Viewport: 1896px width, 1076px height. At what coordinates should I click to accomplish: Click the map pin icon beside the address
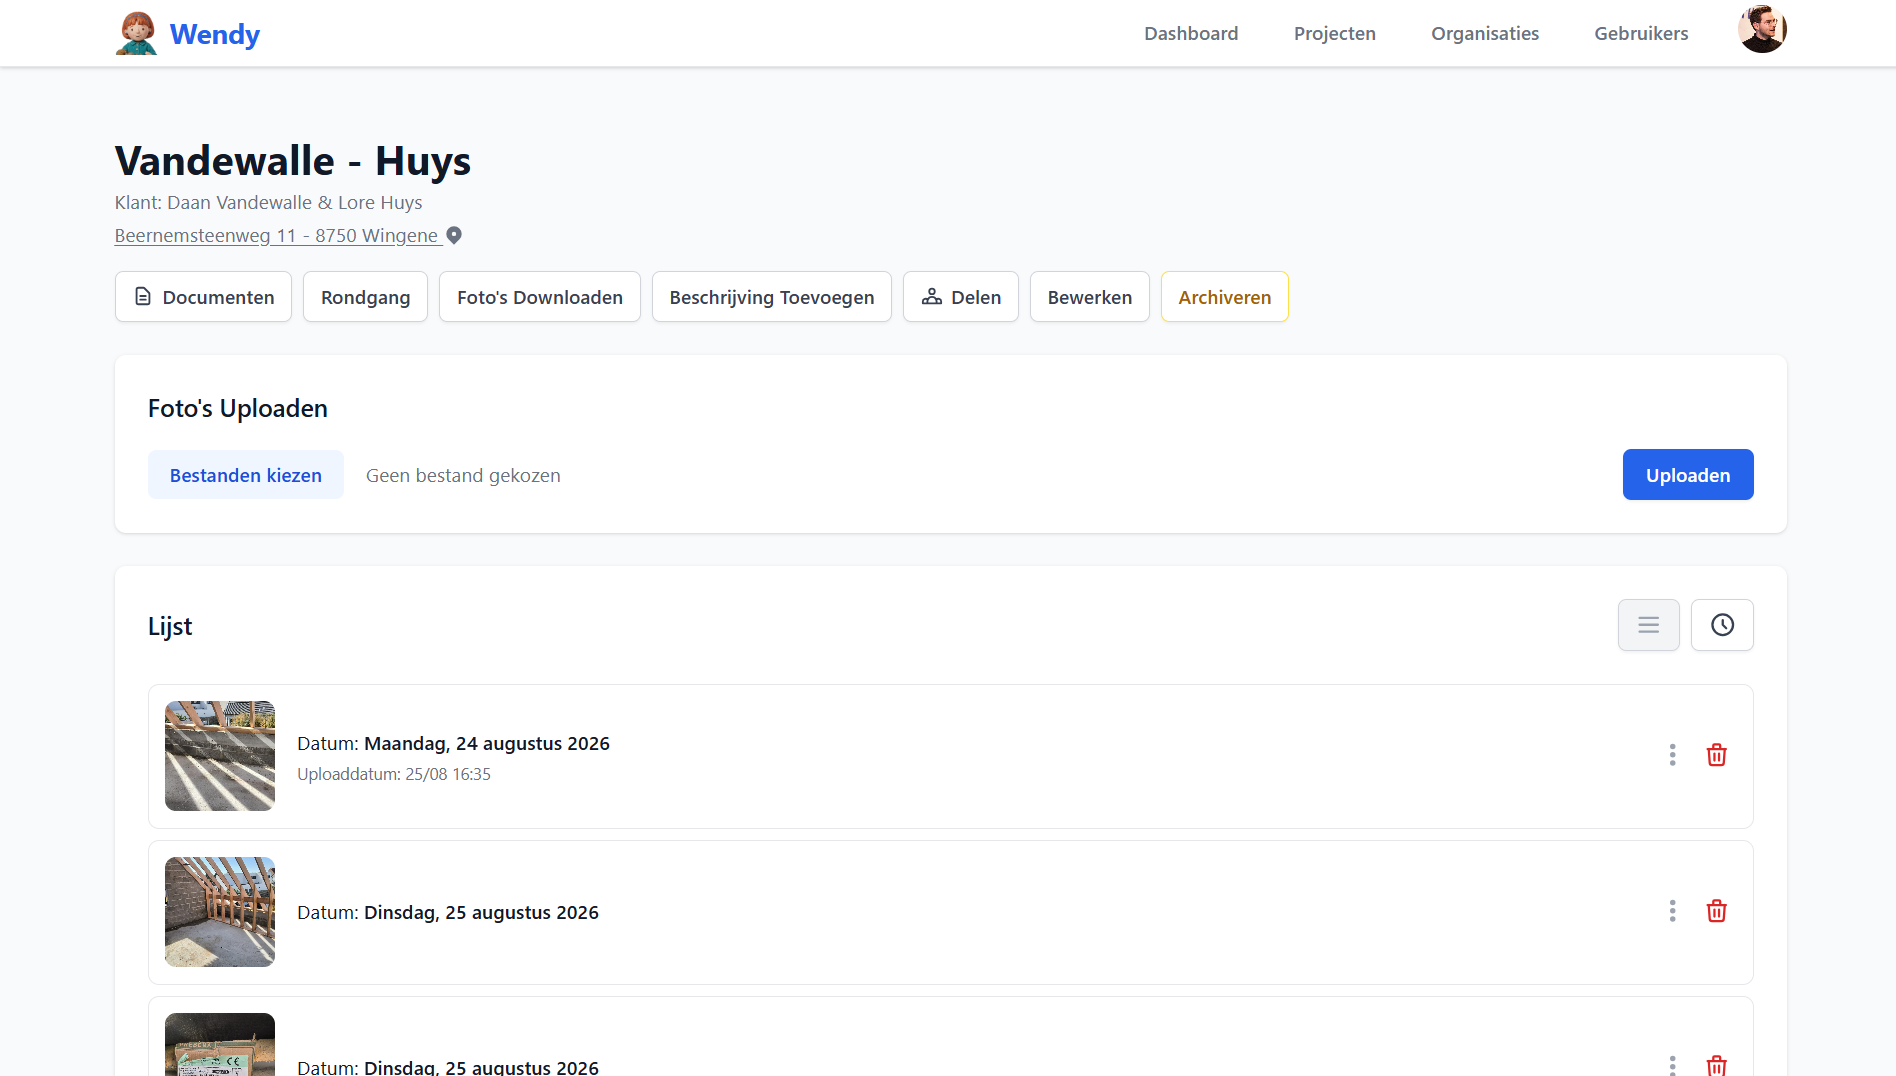pyautogui.click(x=454, y=236)
